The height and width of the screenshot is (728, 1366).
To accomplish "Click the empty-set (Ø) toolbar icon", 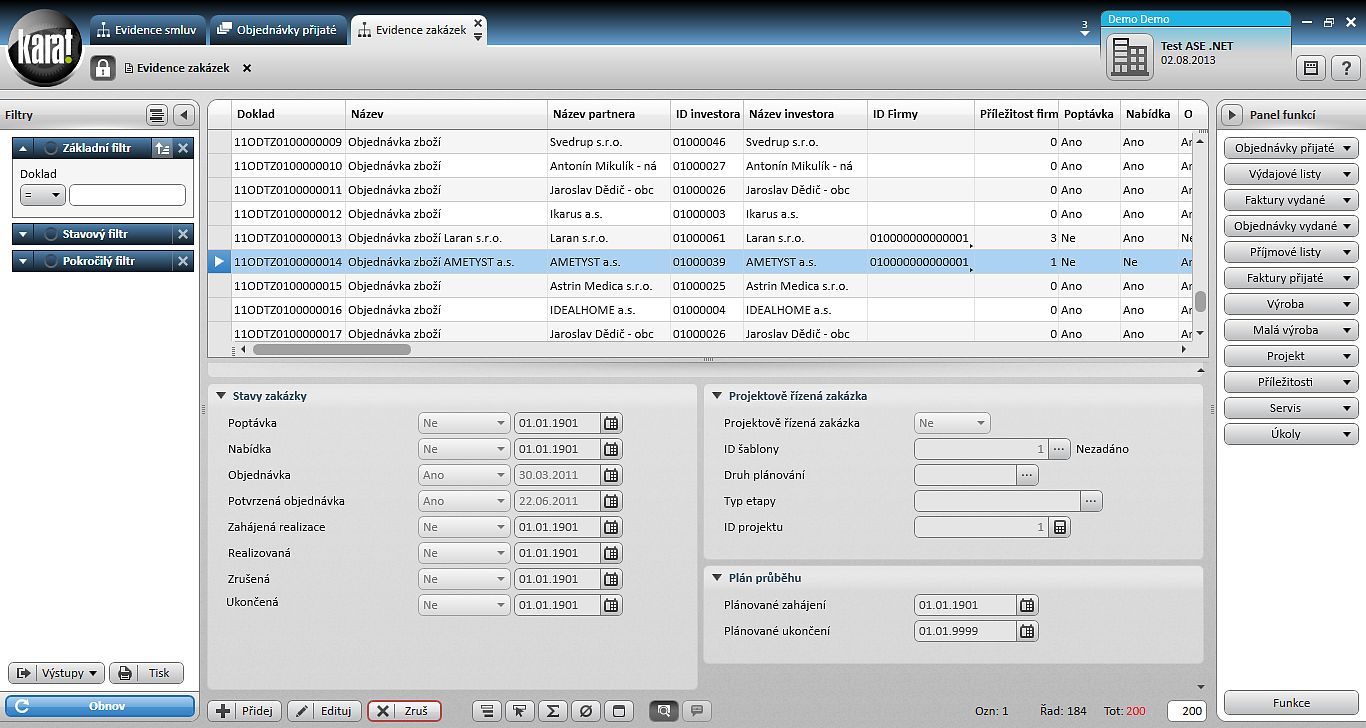I will tap(586, 711).
